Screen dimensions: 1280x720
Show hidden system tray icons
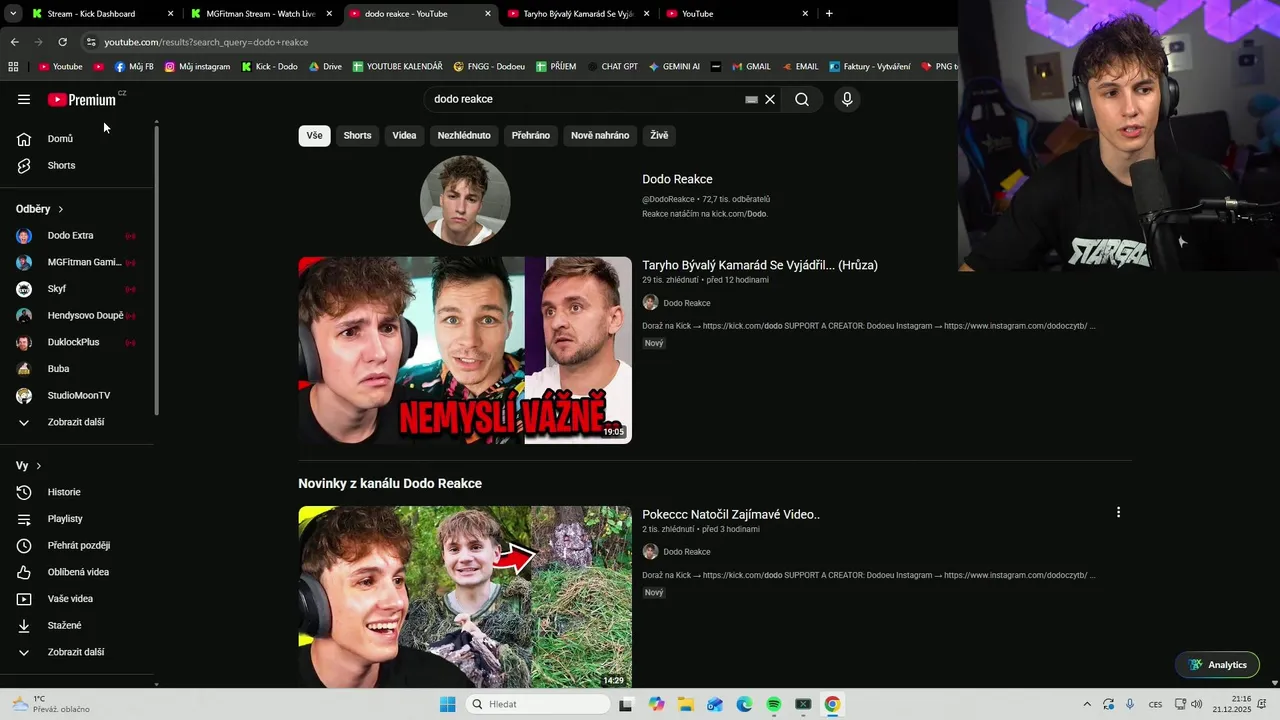1087,704
